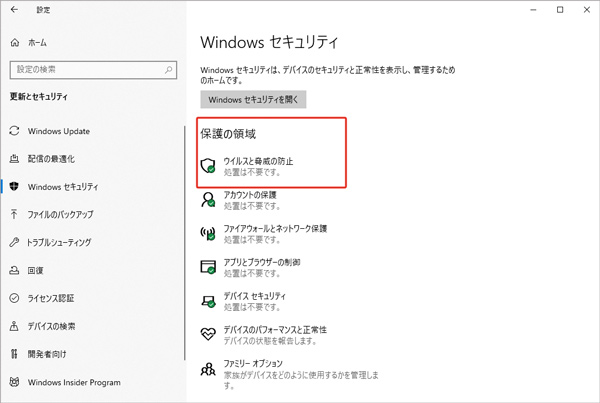The width and height of the screenshot is (600, 403).
Task: Click the 設定の検索 search field
Action: pos(93,70)
